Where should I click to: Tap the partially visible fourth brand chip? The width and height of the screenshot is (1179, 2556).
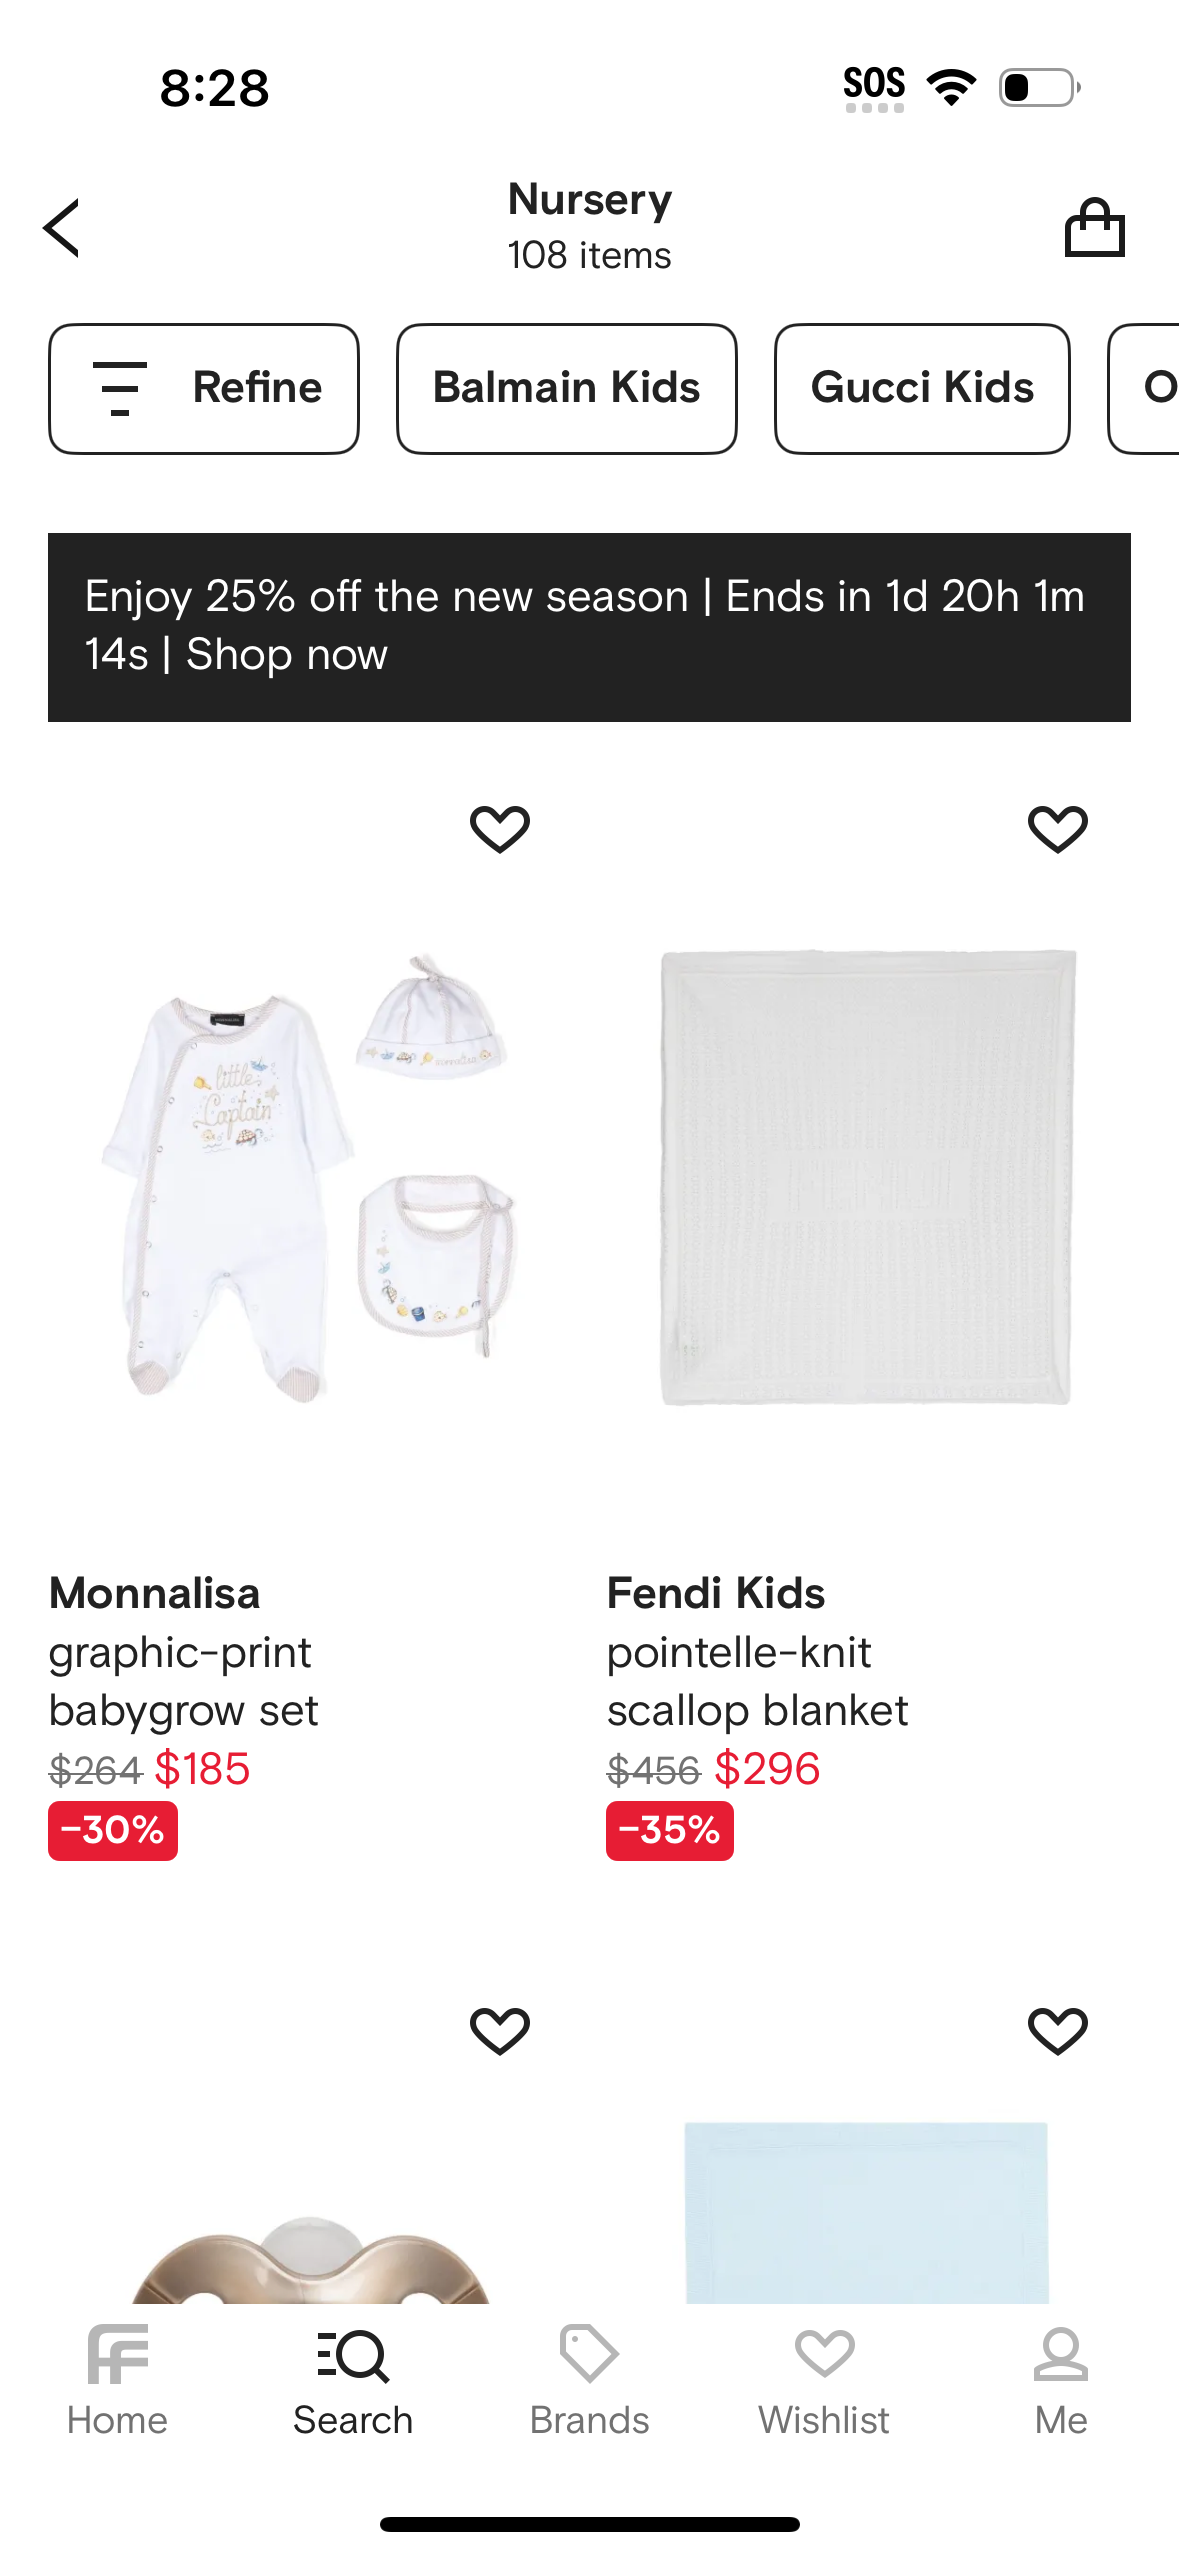pos(1150,388)
